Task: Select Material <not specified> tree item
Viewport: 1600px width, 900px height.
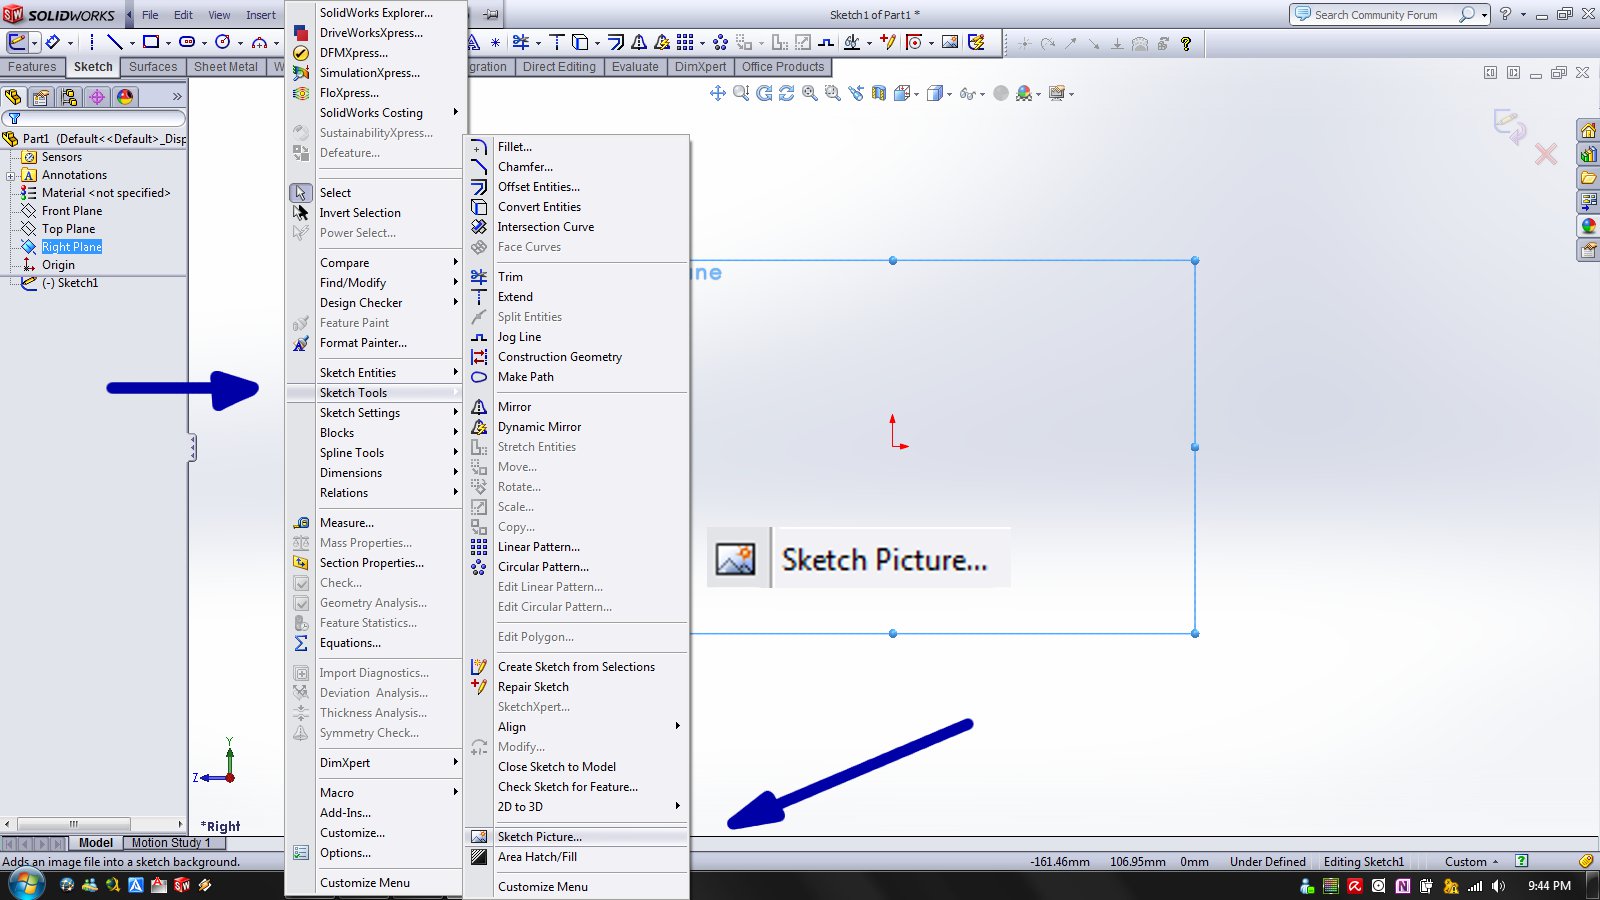Action: (106, 193)
